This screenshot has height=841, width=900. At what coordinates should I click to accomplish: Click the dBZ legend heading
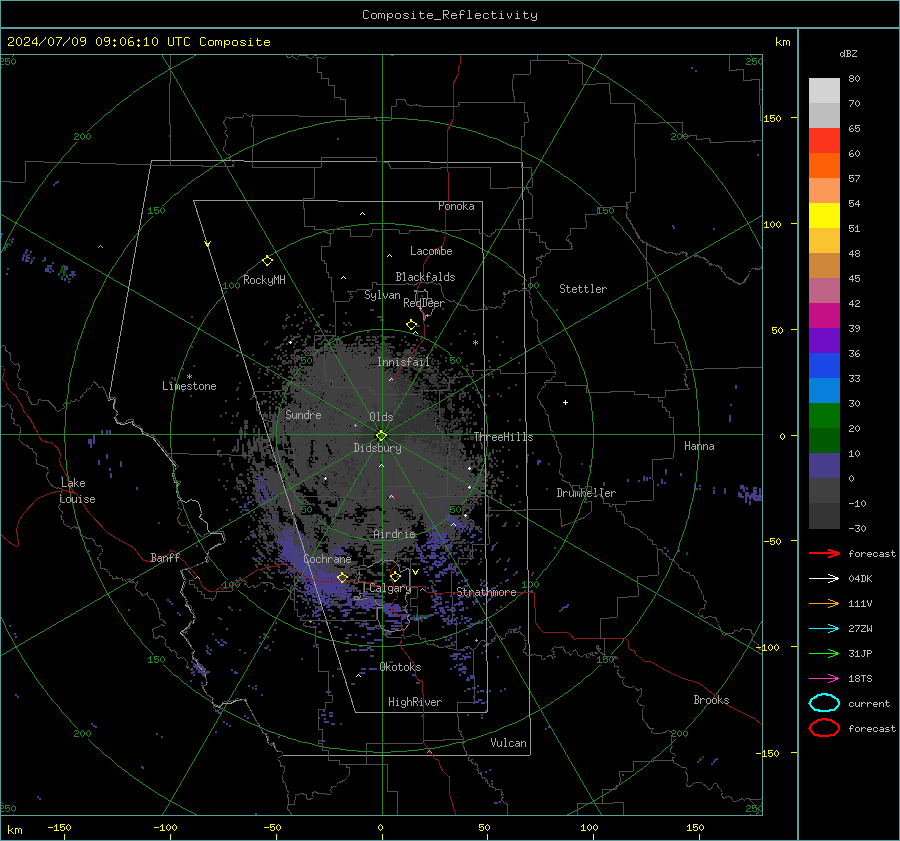coord(848,53)
